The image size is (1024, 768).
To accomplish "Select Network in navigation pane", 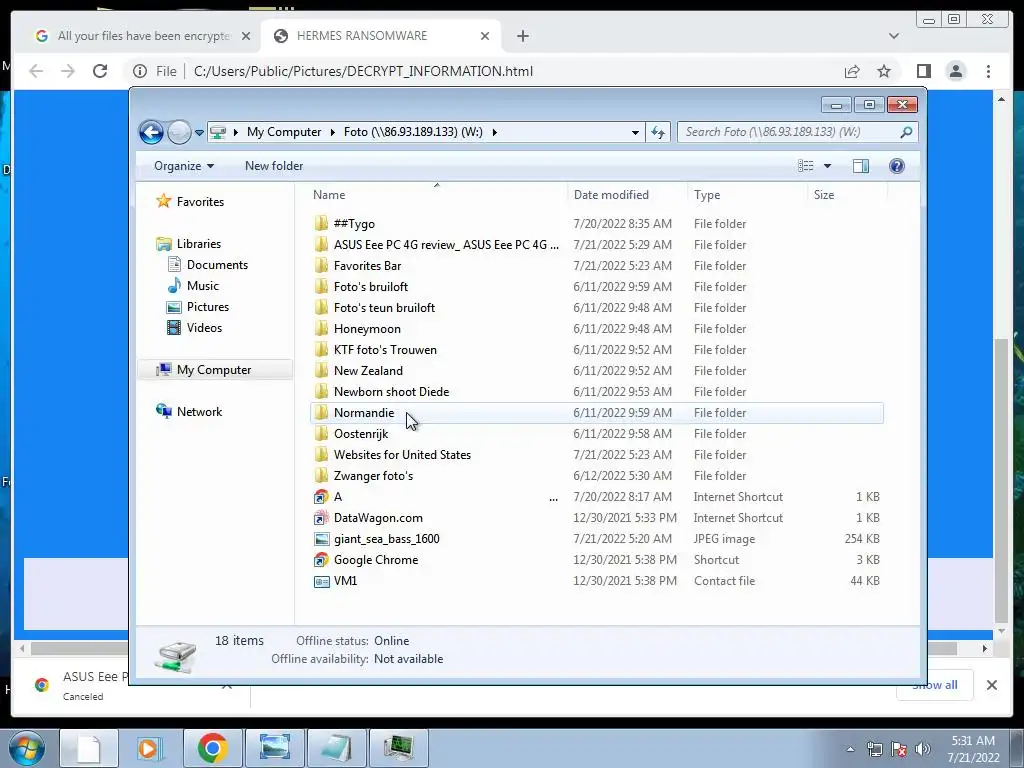I will point(189,411).
